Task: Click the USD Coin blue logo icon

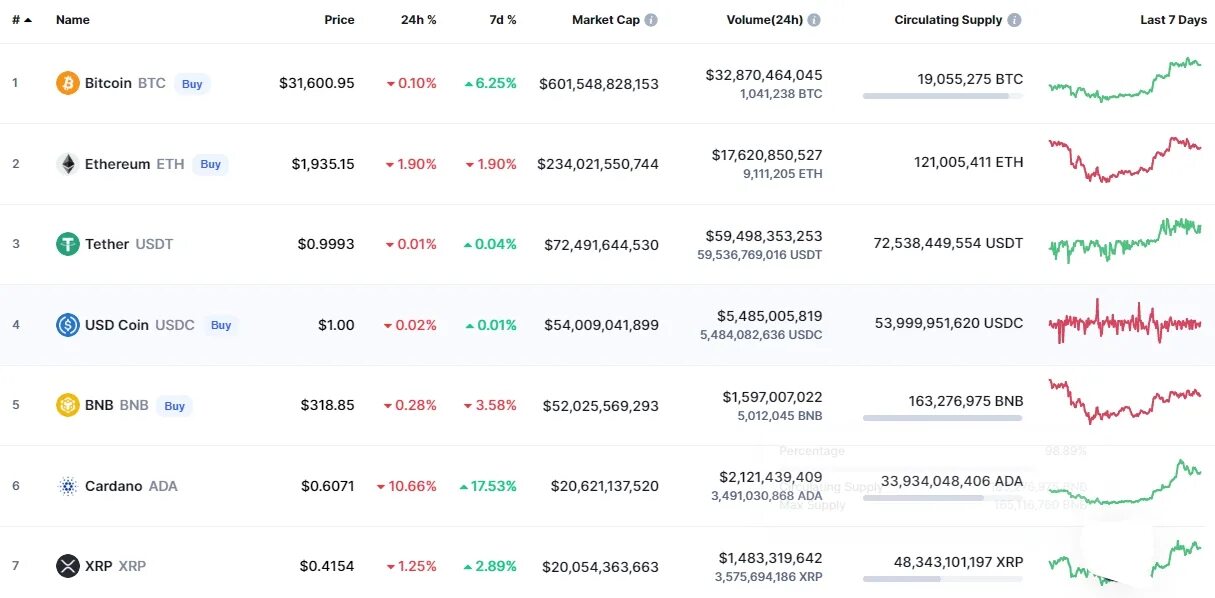Action: coord(67,325)
